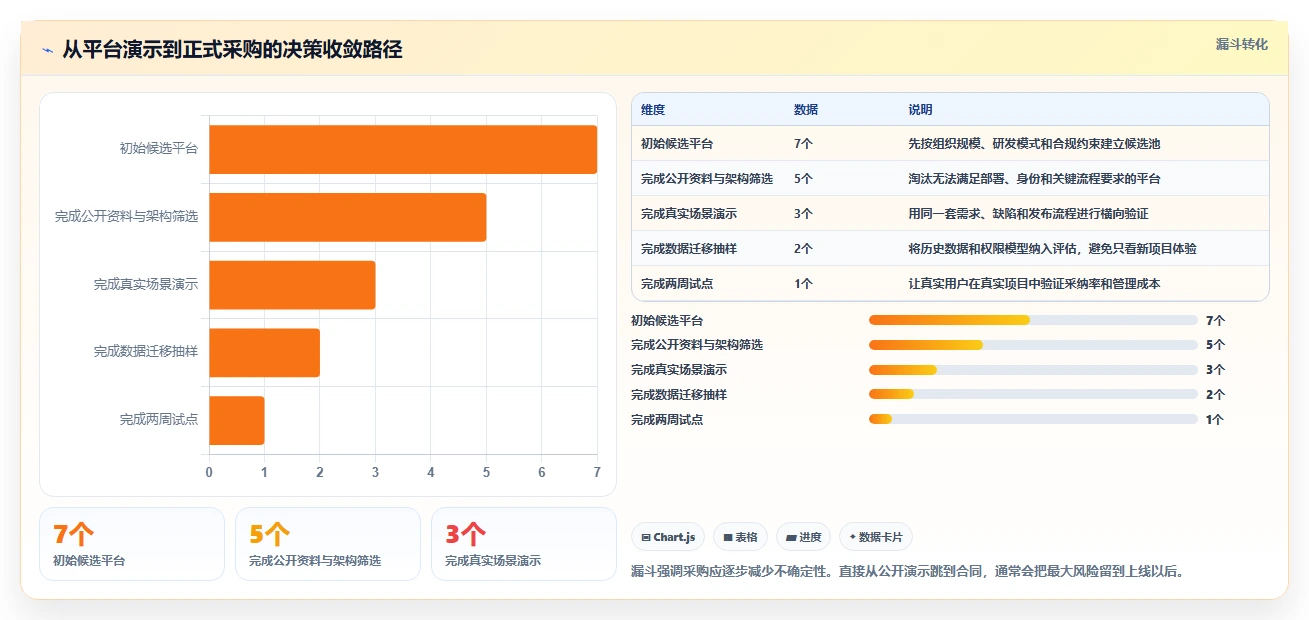This screenshot has width=1309, height=620.
Task: Click chart y-axis label 完成真实场景演示
Action: 146,285
